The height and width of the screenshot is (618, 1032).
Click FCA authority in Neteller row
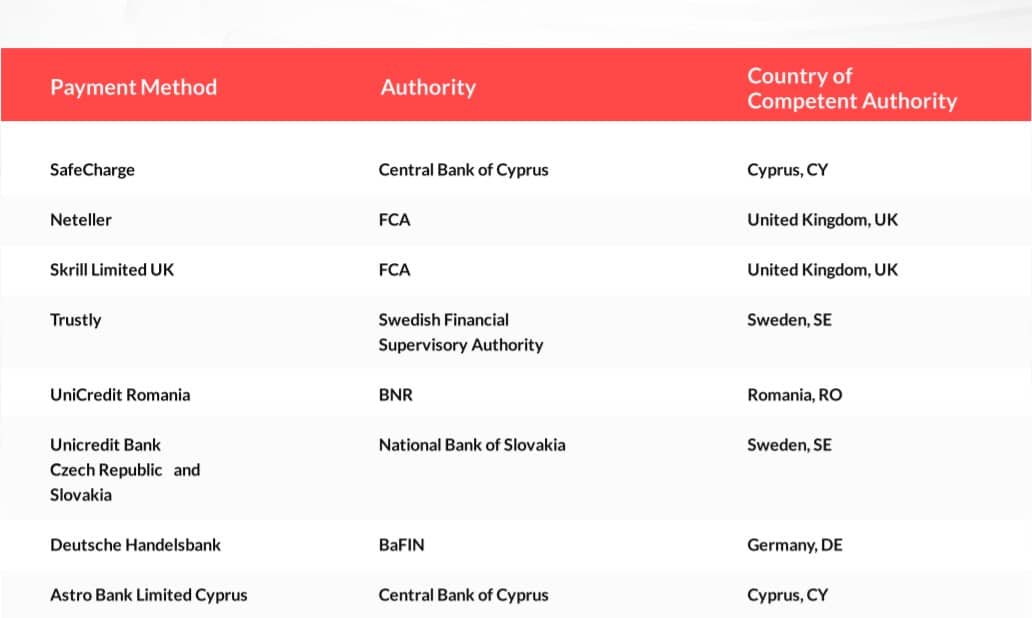tap(394, 220)
